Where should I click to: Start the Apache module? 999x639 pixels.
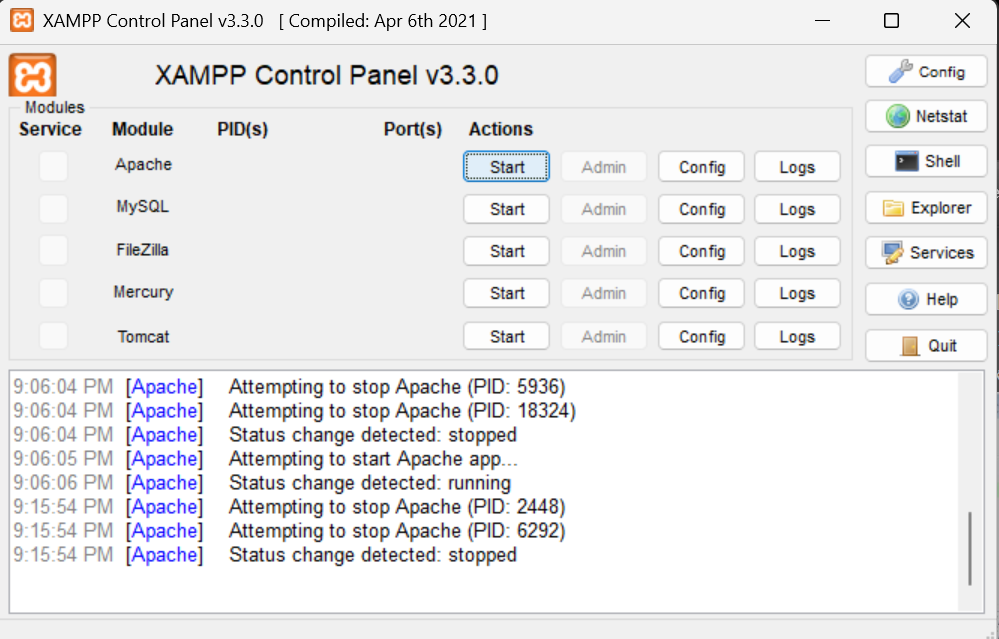(x=507, y=167)
